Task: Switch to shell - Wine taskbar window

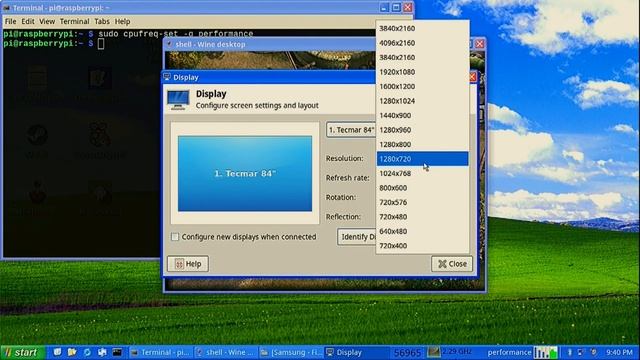Action: click(x=225, y=352)
